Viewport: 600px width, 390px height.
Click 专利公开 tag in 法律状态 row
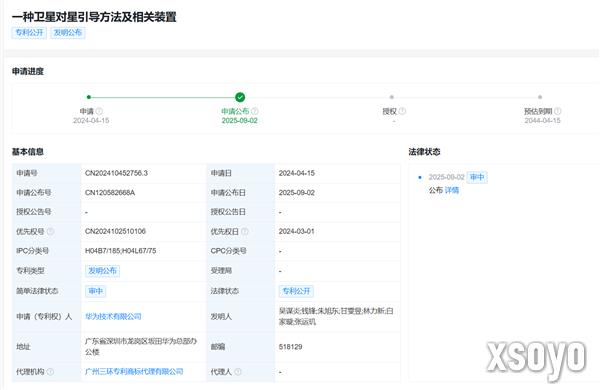pos(296,291)
